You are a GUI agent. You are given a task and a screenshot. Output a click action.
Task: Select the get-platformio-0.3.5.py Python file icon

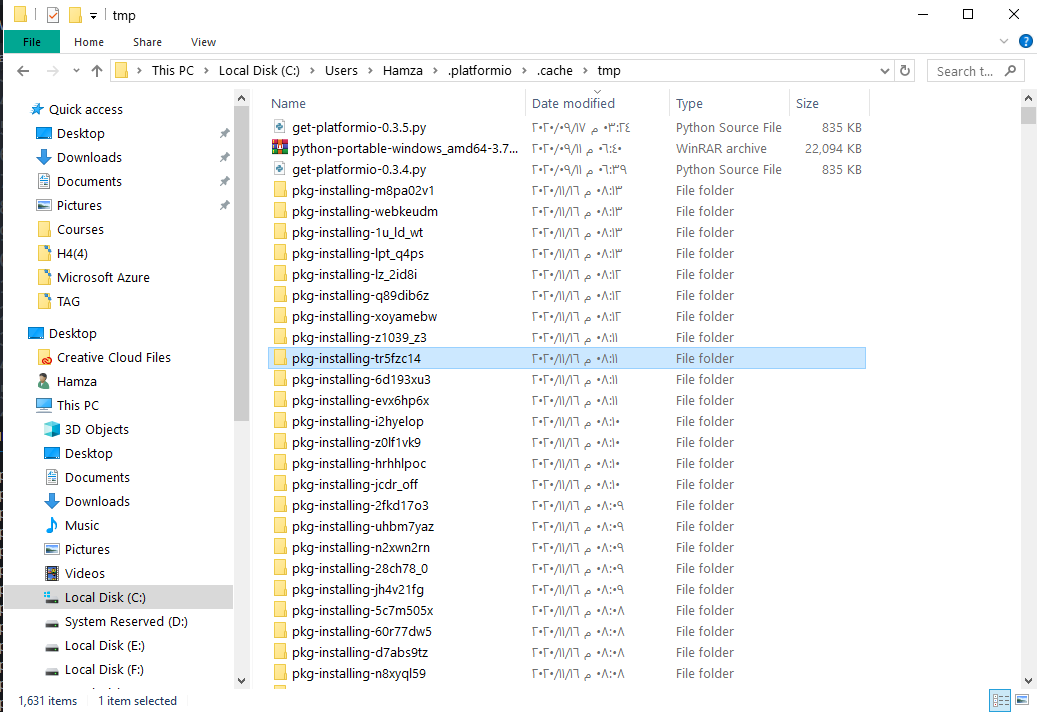[280, 127]
